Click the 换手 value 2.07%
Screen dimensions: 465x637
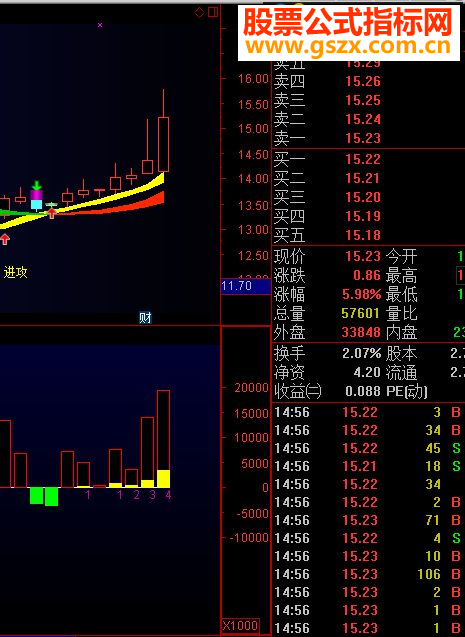[361, 353]
